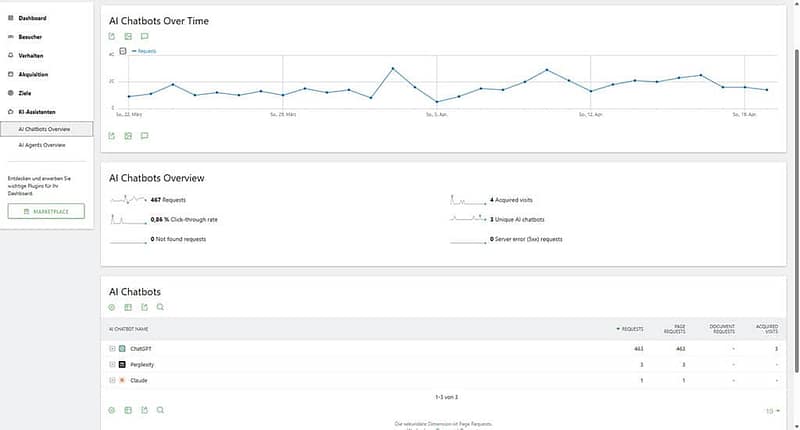
Task: Click the AI Chatbots Over Time heading
Action: [x=159, y=21]
